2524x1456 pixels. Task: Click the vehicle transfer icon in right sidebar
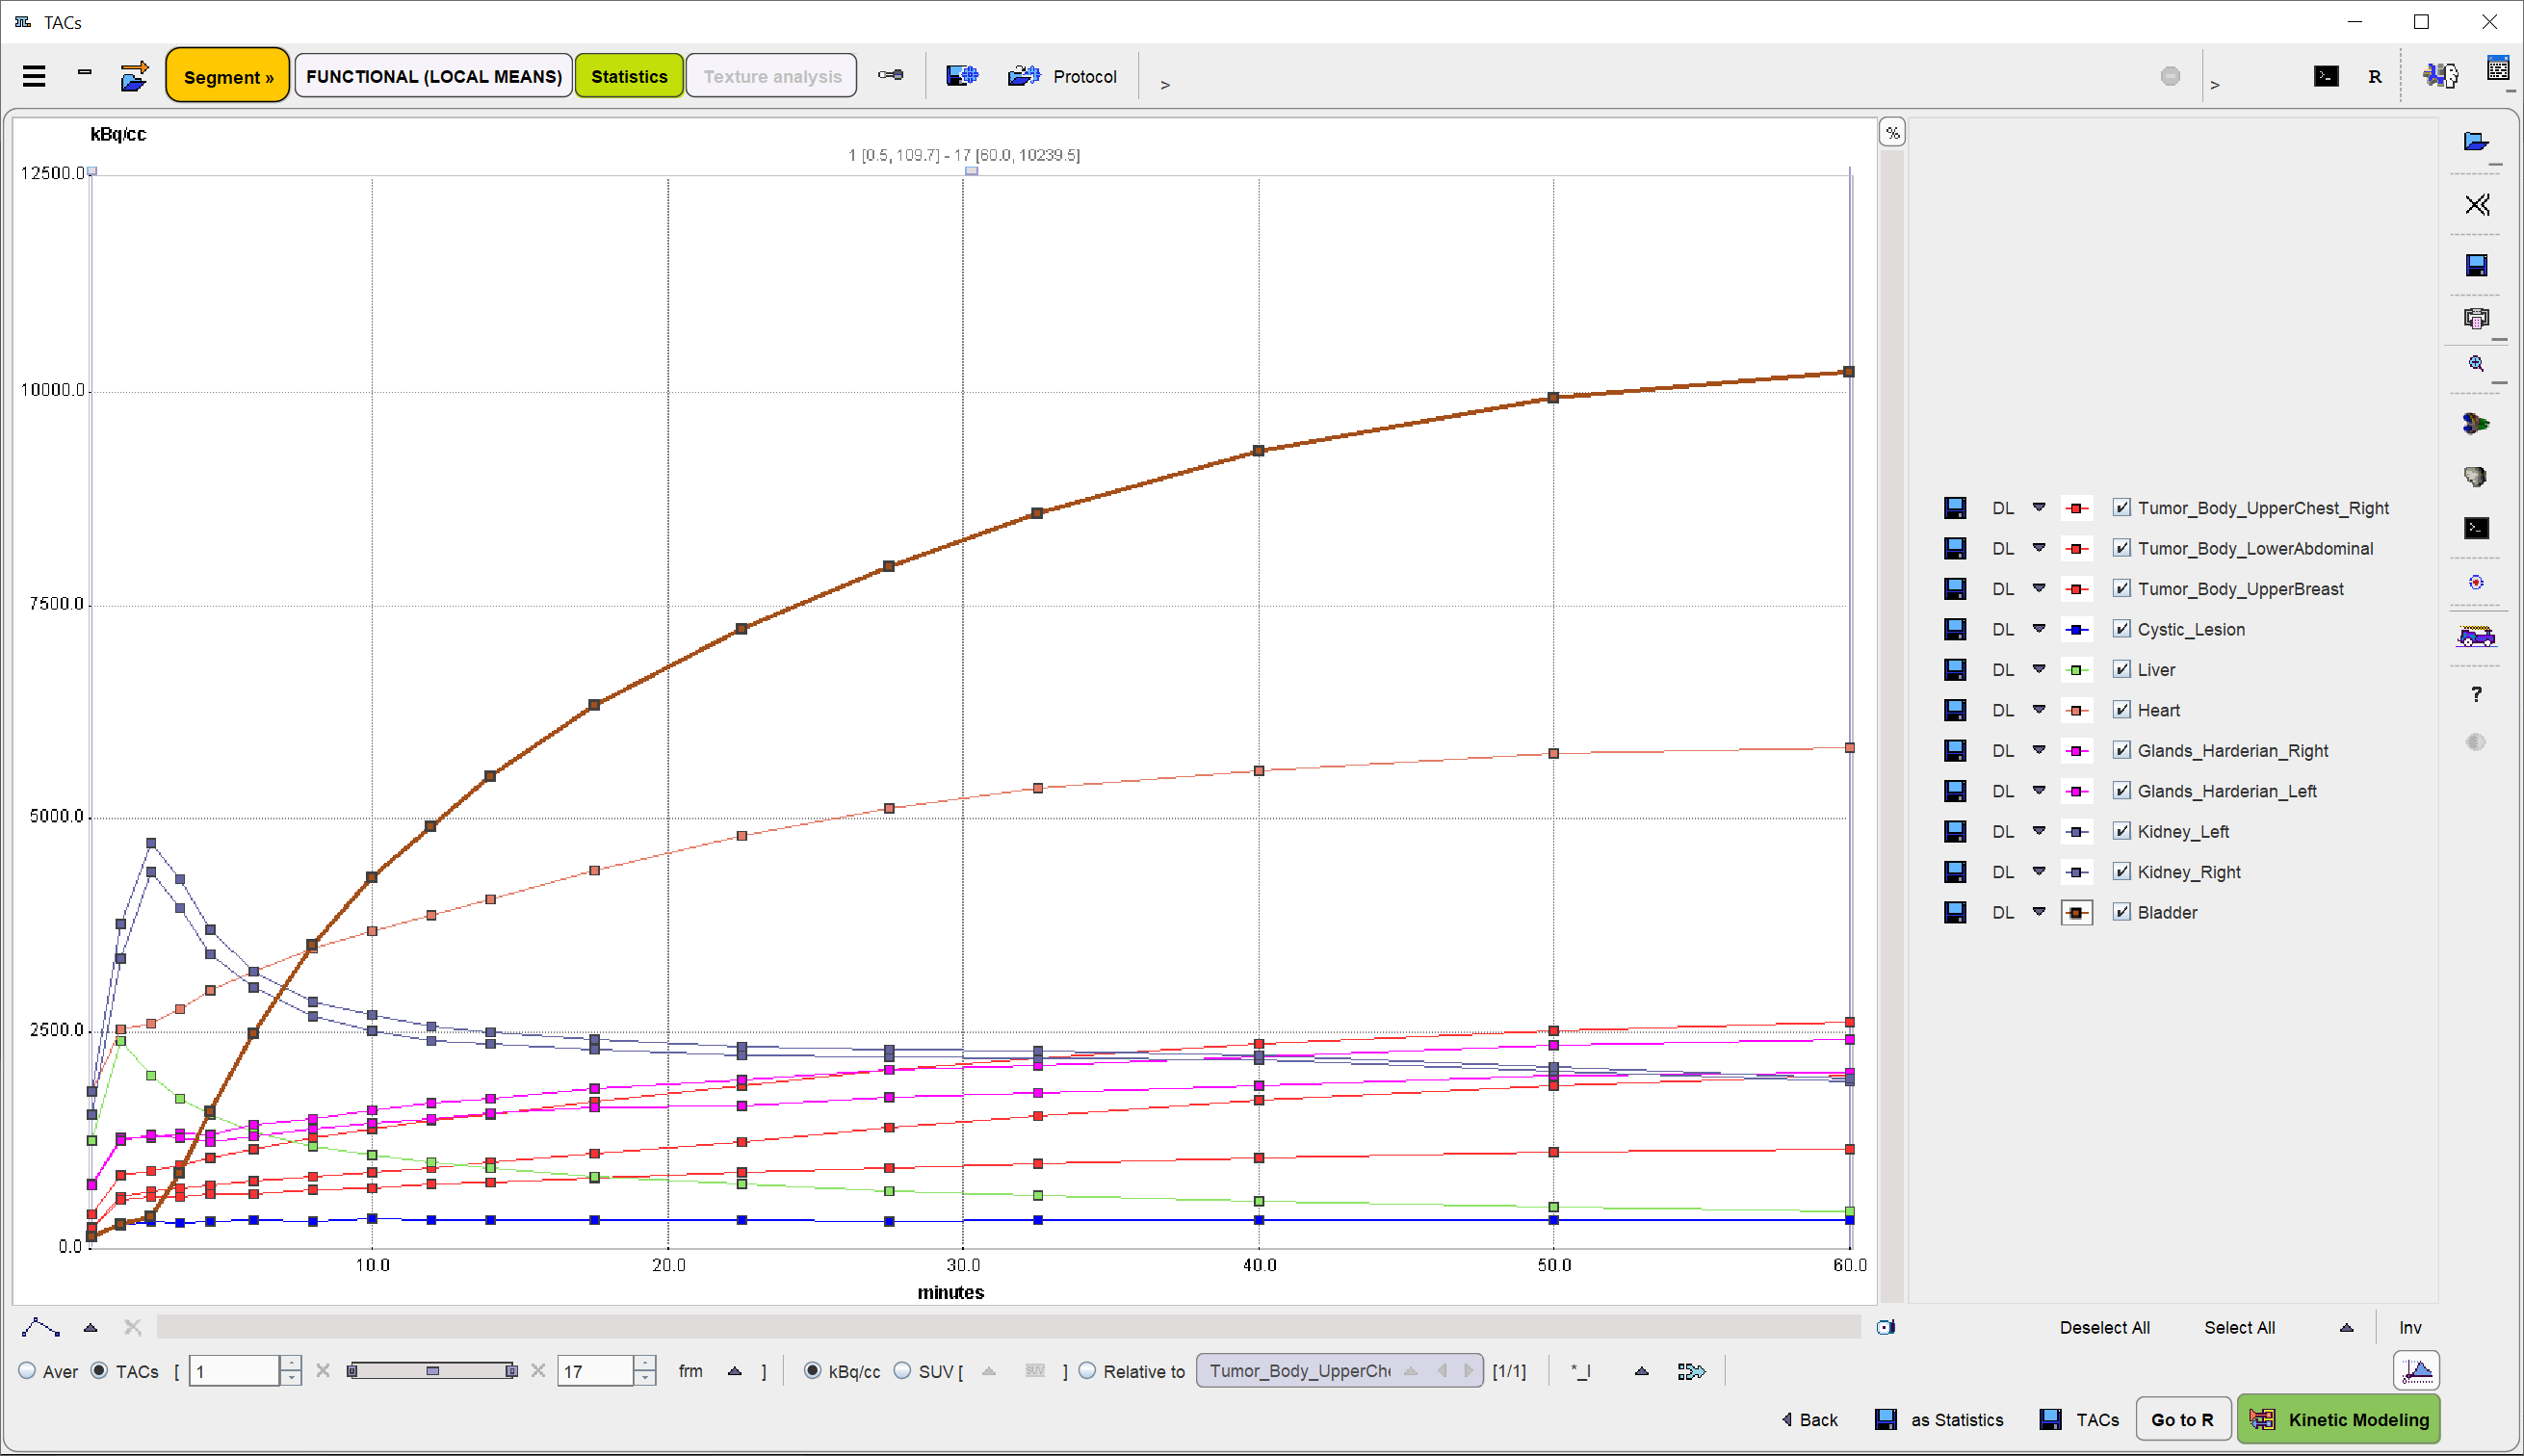pos(2477,636)
